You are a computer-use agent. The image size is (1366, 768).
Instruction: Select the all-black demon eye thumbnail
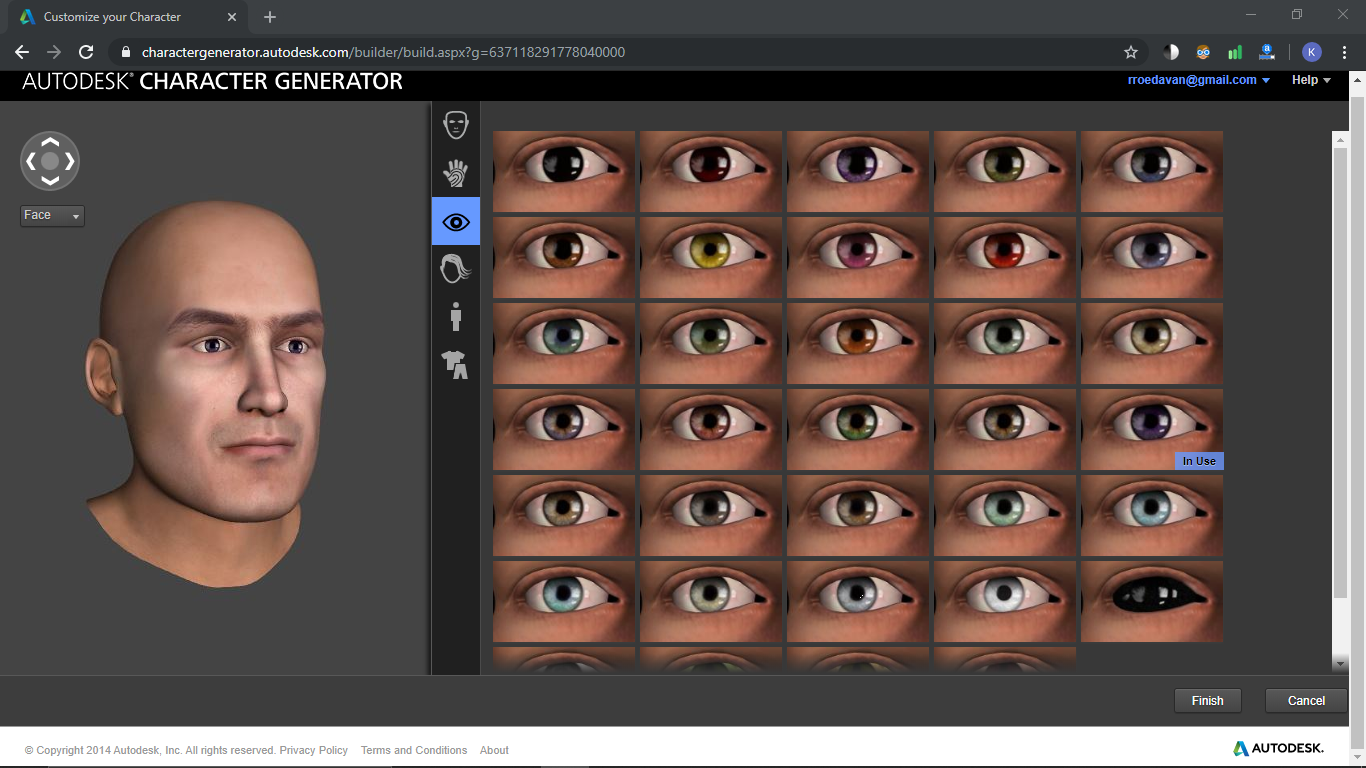1151,601
